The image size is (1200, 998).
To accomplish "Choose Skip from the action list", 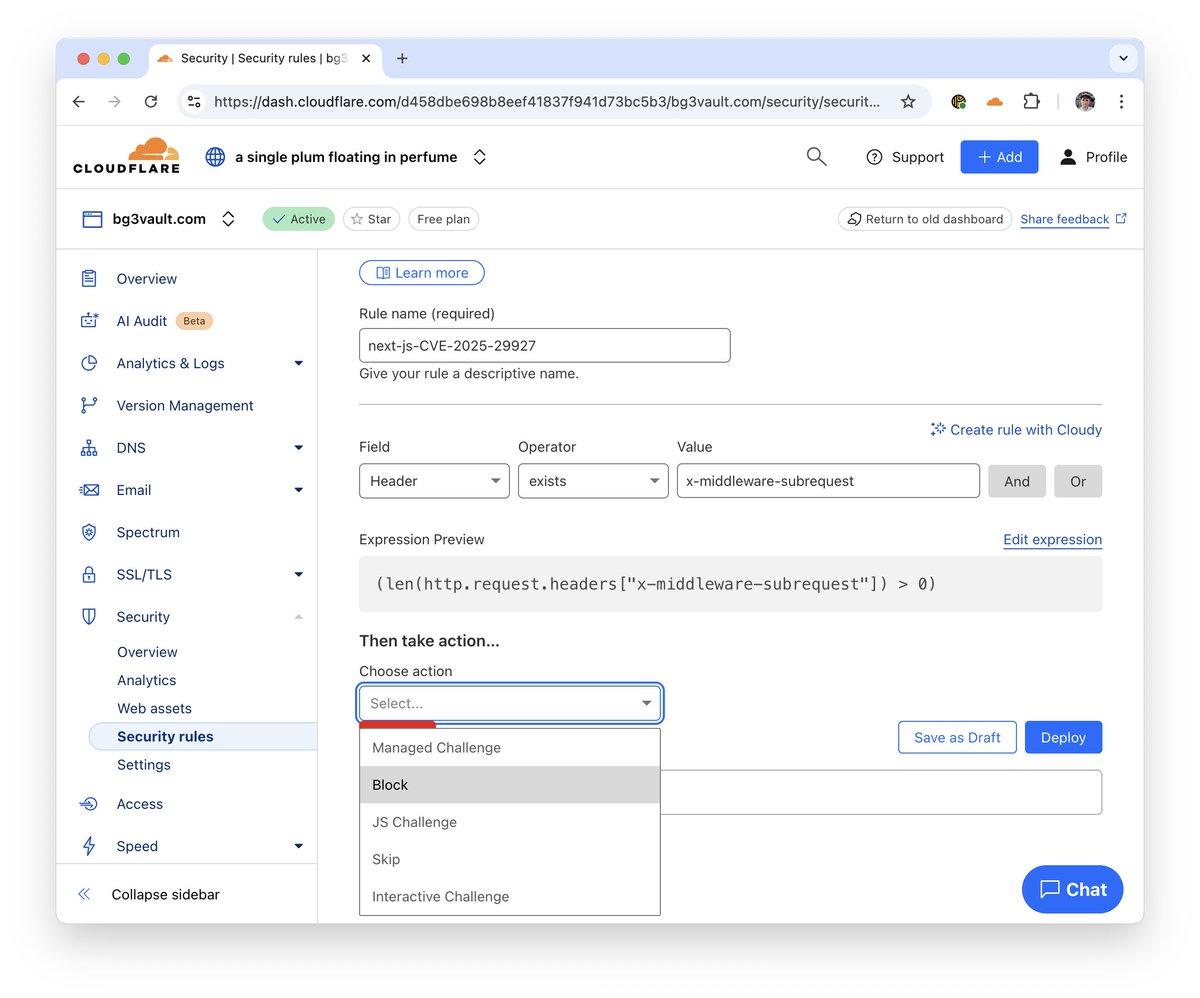I will (x=510, y=859).
